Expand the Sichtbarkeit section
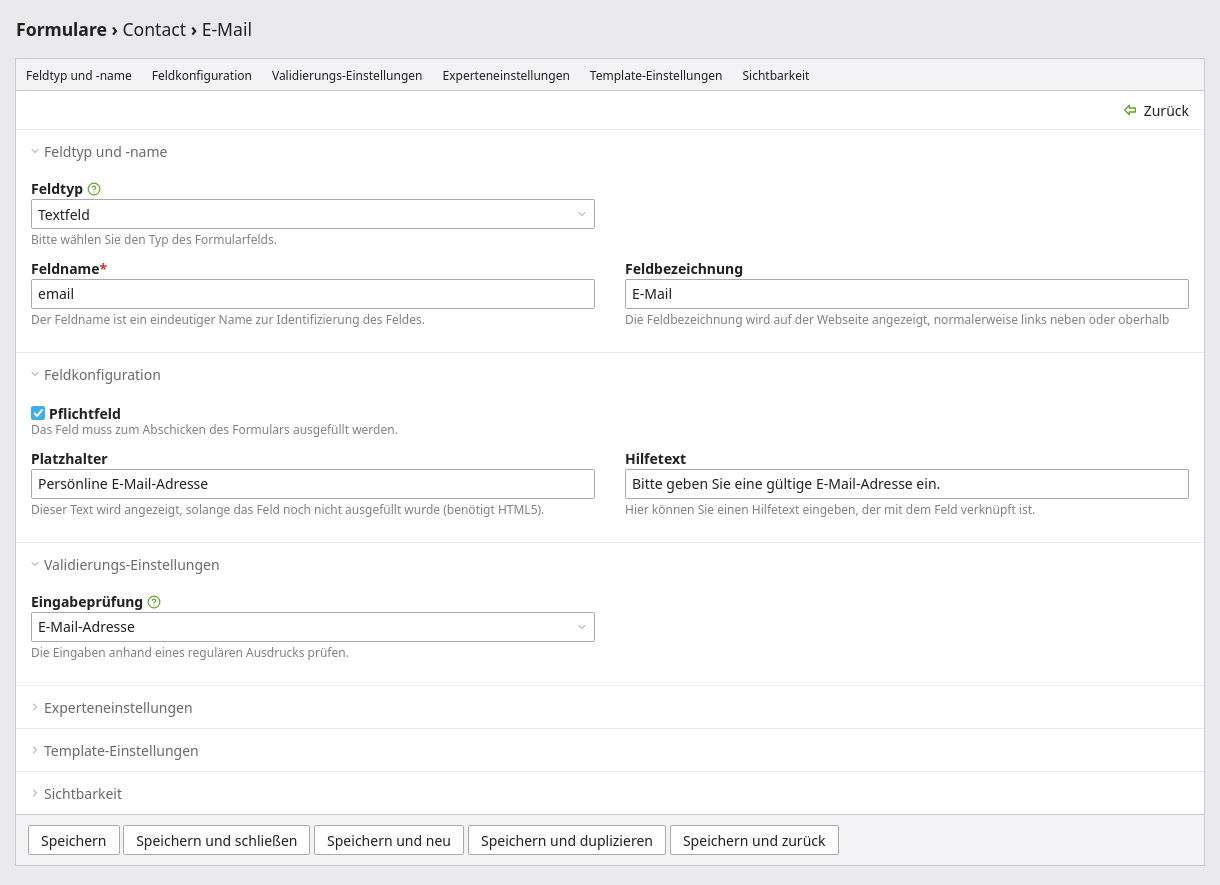This screenshot has width=1220, height=885. tap(76, 794)
